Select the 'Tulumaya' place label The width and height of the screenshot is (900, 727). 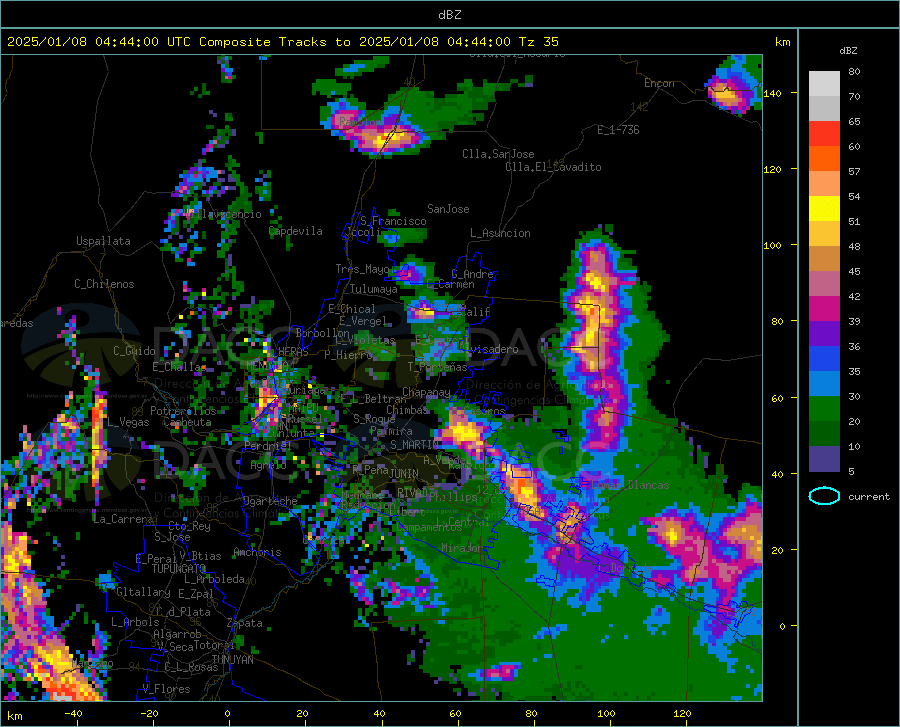(374, 289)
